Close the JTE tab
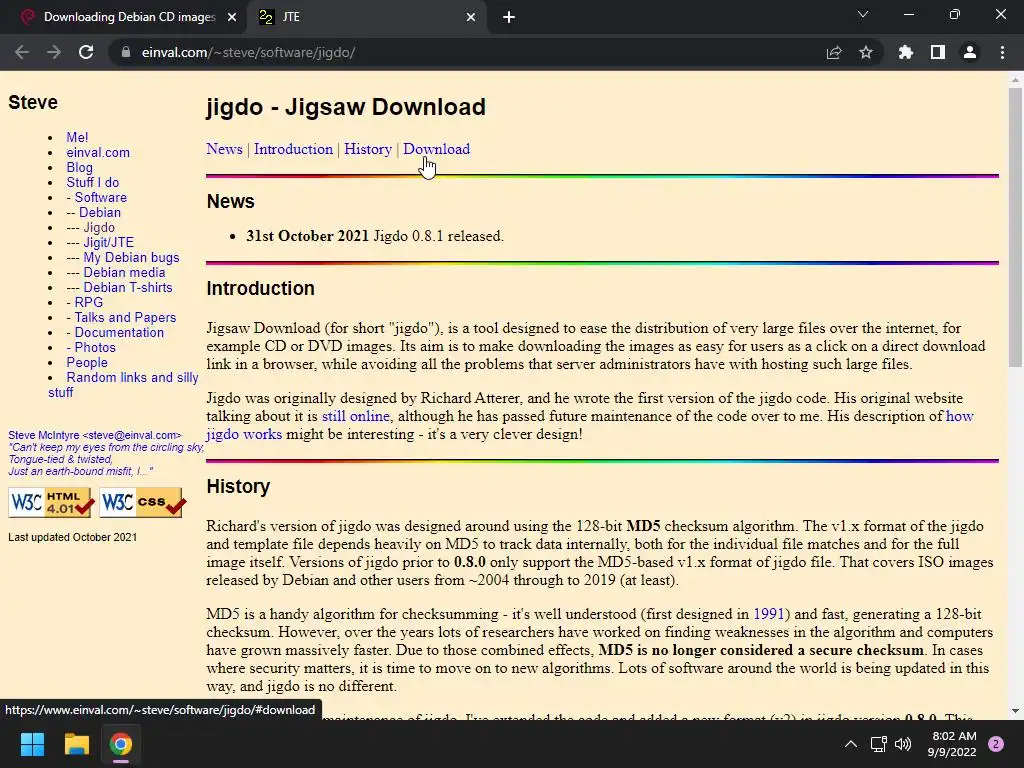The image size is (1024, 768). 471,17
